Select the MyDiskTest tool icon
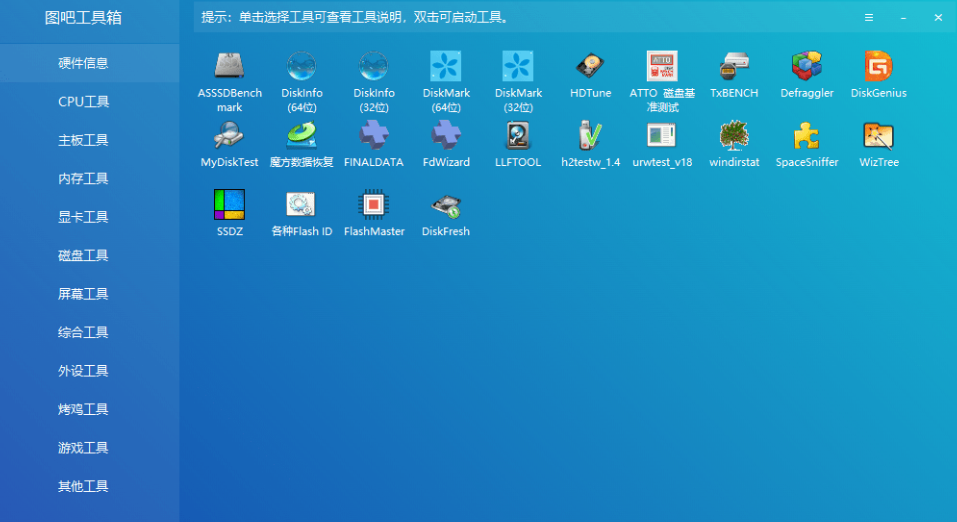This screenshot has width=957, height=522. click(x=229, y=135)
